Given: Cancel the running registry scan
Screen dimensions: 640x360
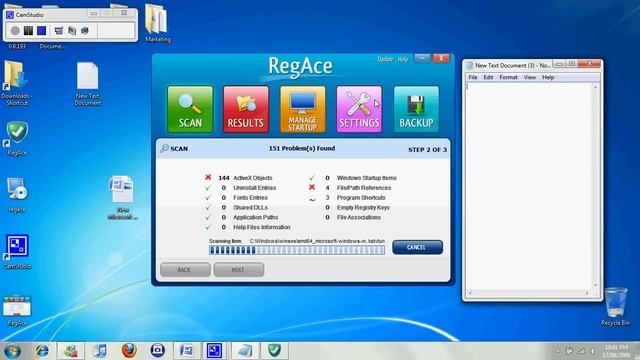Looking at the screenshot, I should (x=417, y=247).
